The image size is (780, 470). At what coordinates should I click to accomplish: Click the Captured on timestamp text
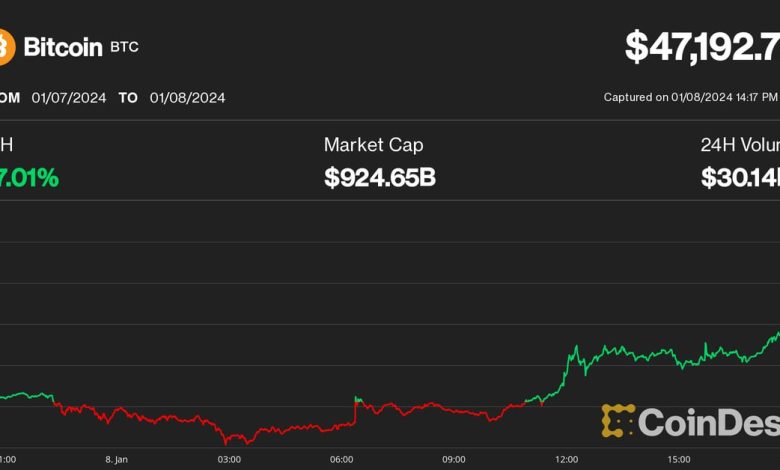[691, 98]
